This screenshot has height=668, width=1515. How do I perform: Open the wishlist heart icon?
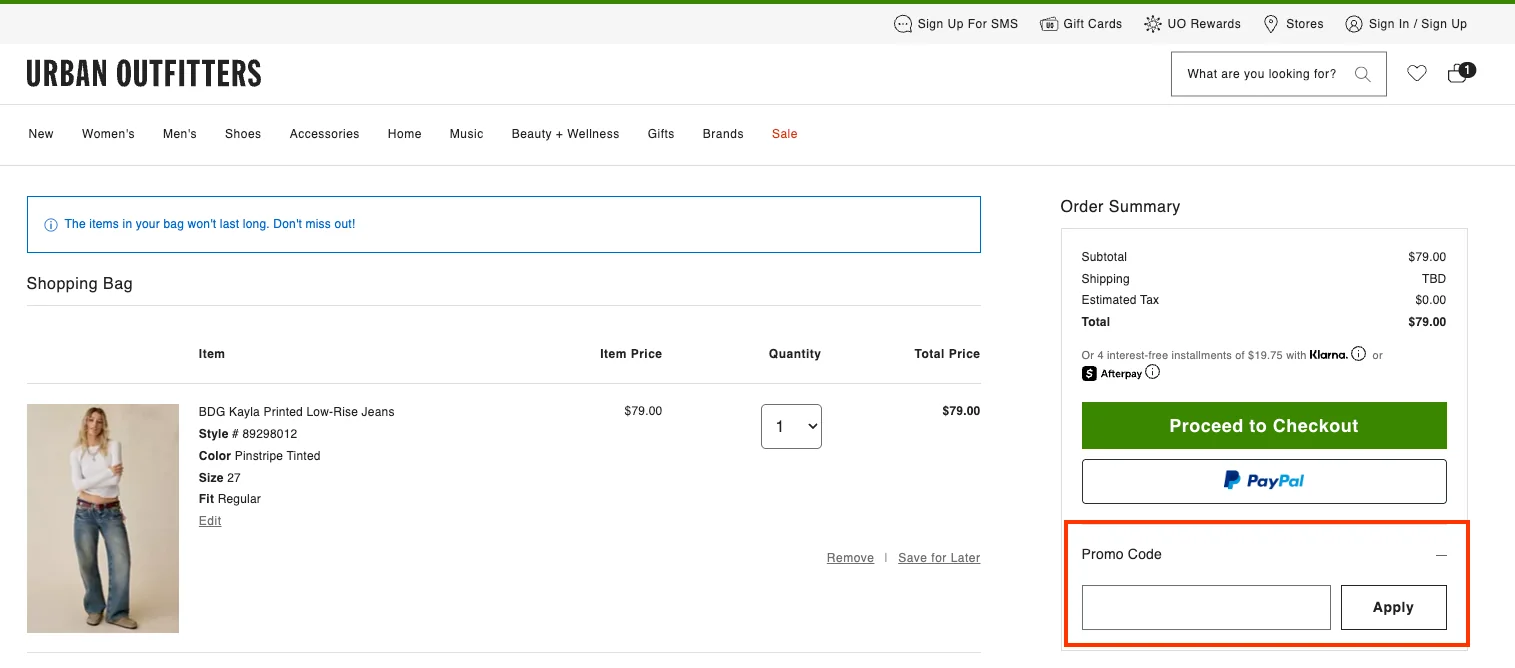[1417, 73]
